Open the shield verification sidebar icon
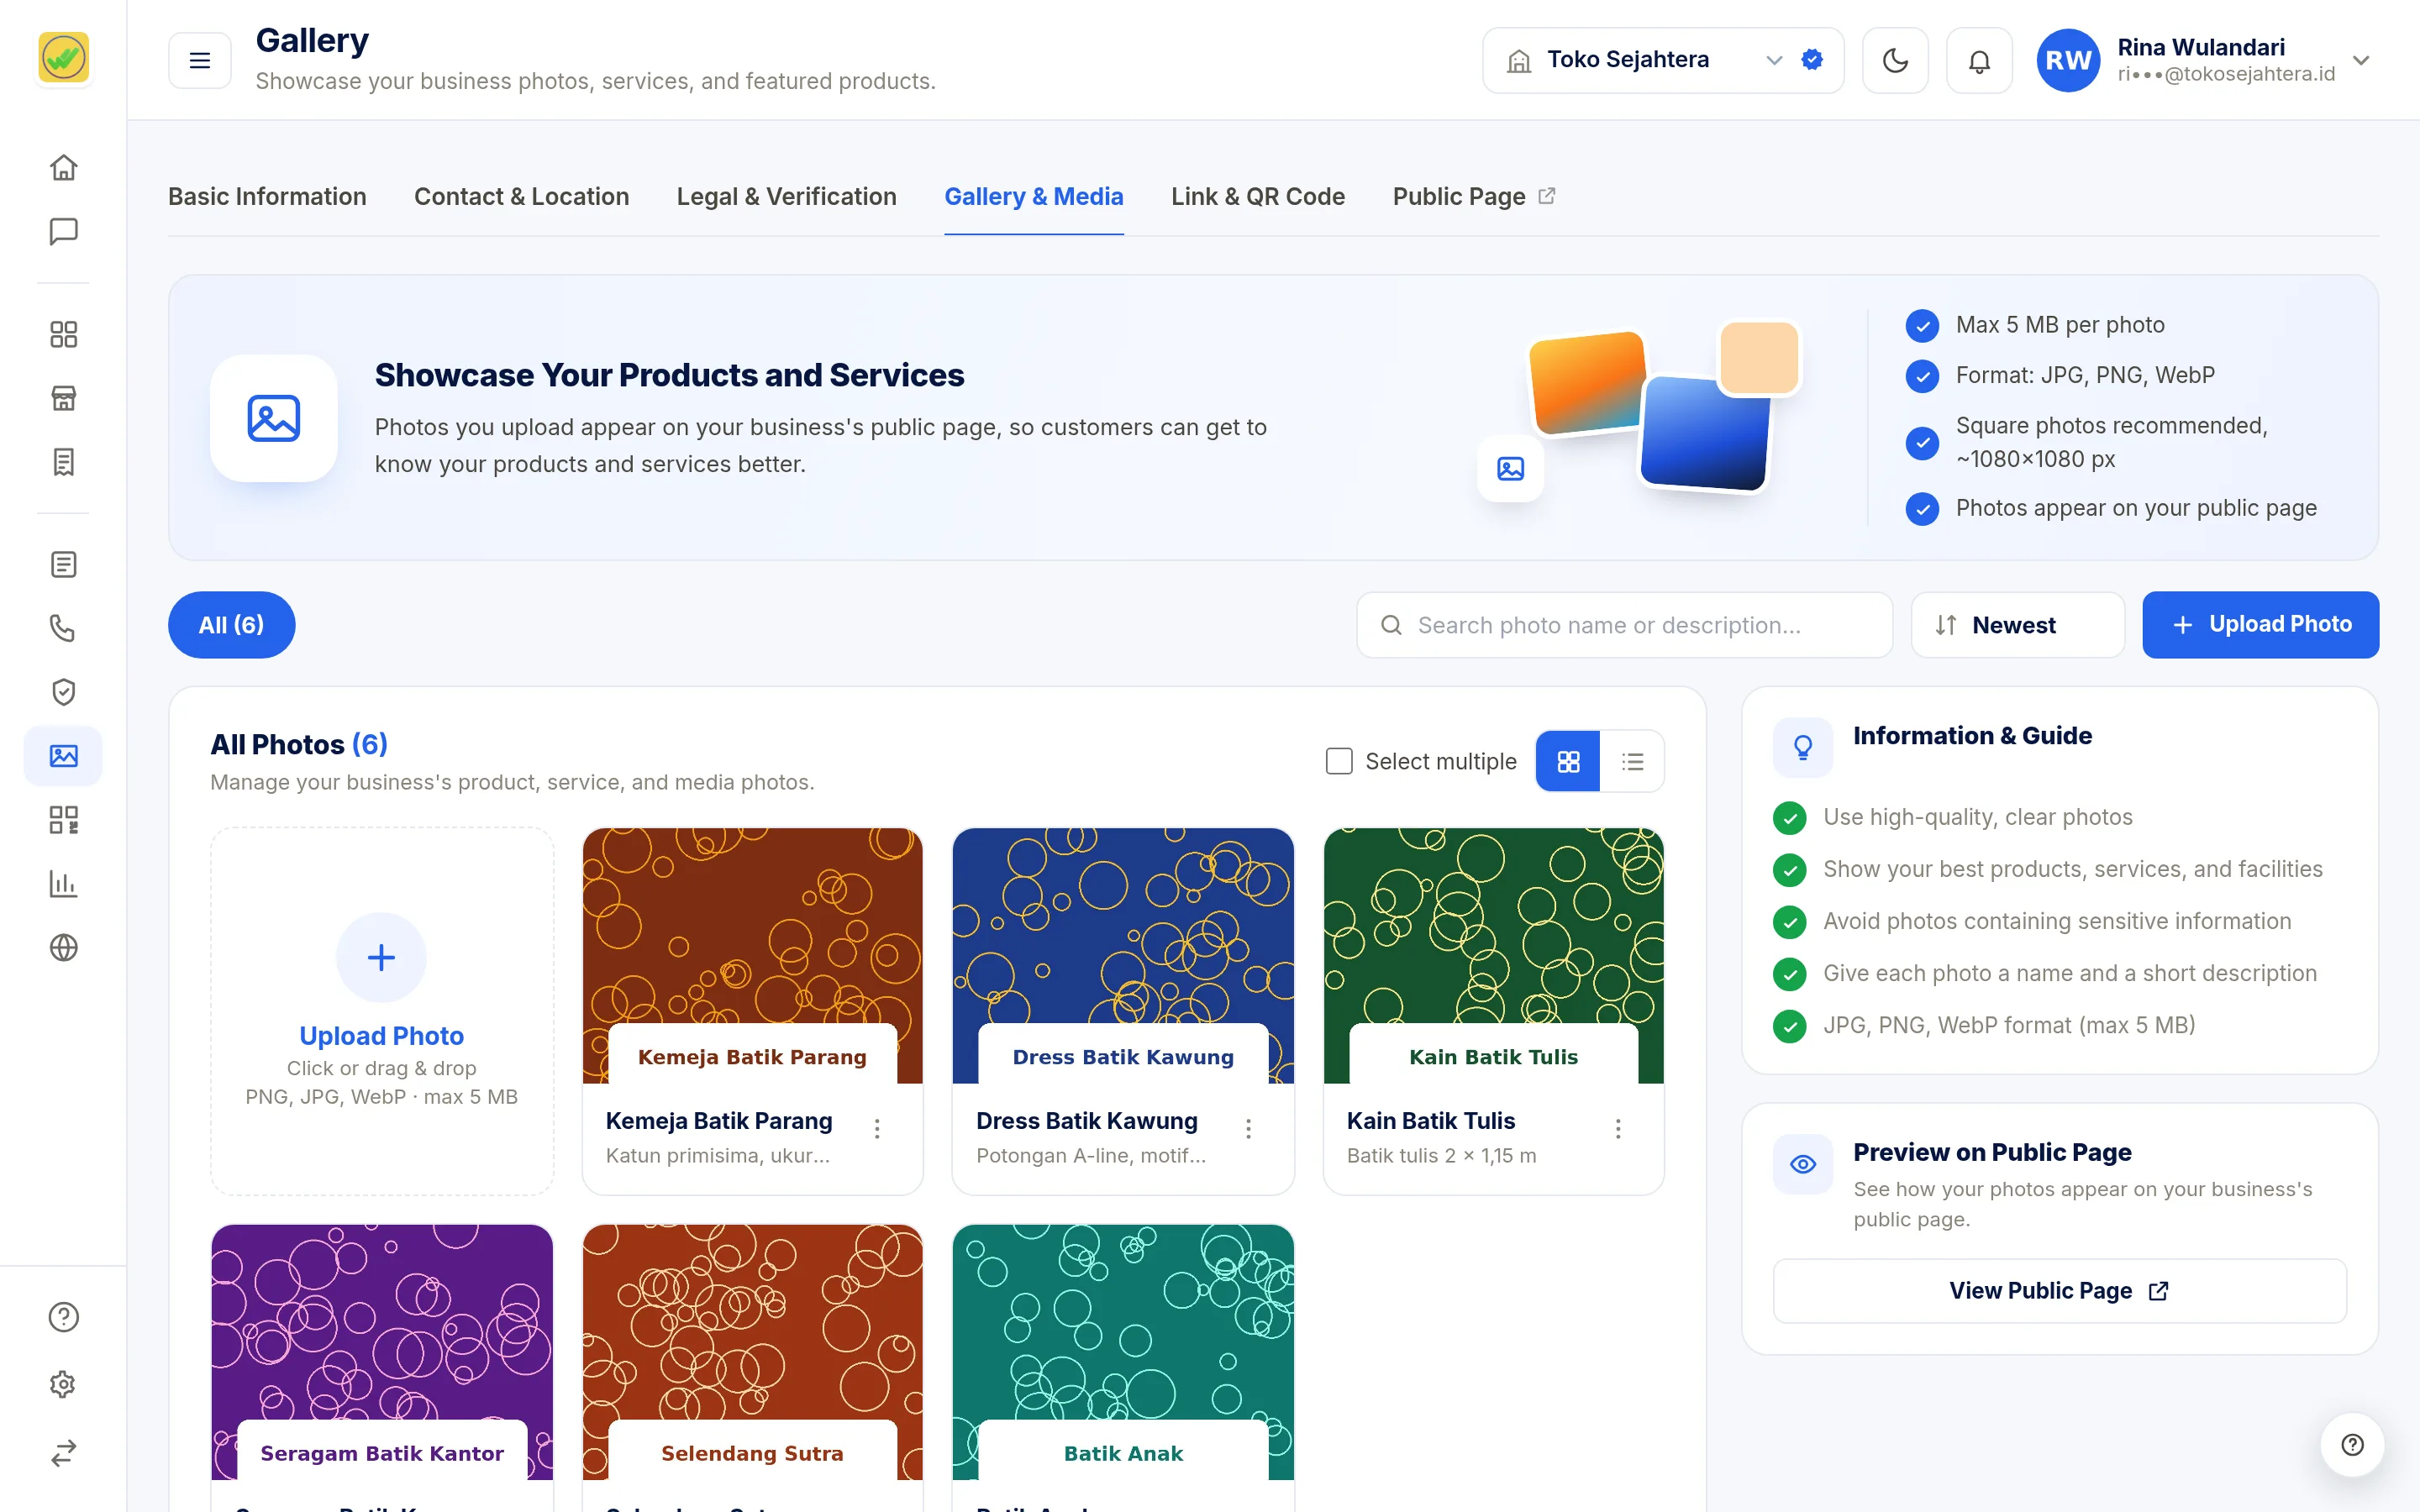 pos(63,692)
